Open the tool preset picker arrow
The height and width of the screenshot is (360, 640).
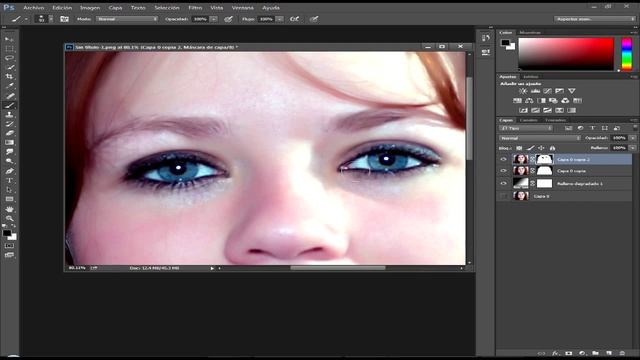(x=26, y=19)
